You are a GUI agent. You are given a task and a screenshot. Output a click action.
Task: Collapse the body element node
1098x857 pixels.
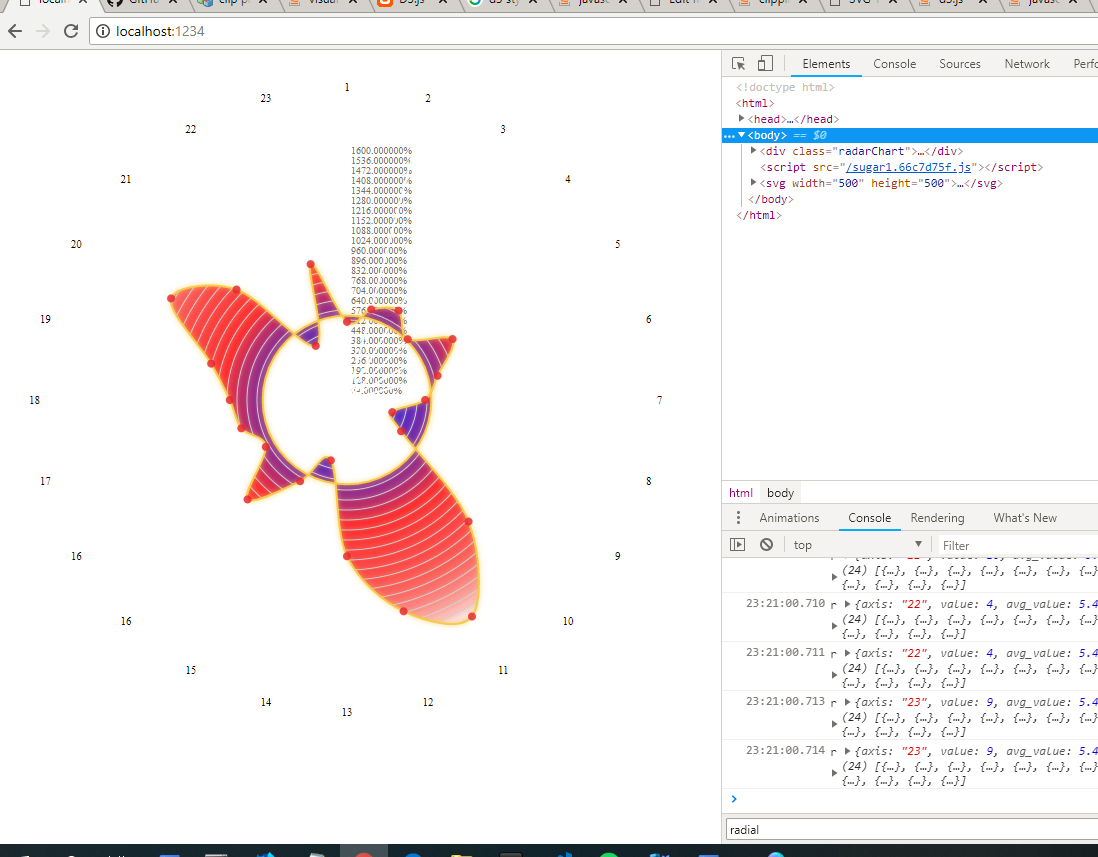point(742,135)
